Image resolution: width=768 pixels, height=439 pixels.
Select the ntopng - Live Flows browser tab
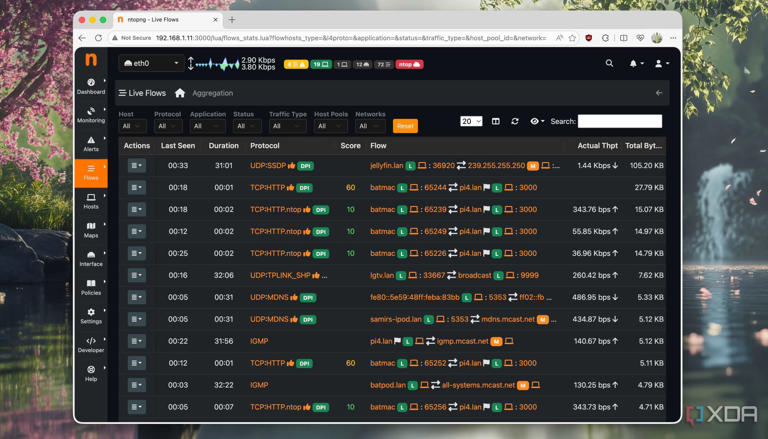(168, 20)
